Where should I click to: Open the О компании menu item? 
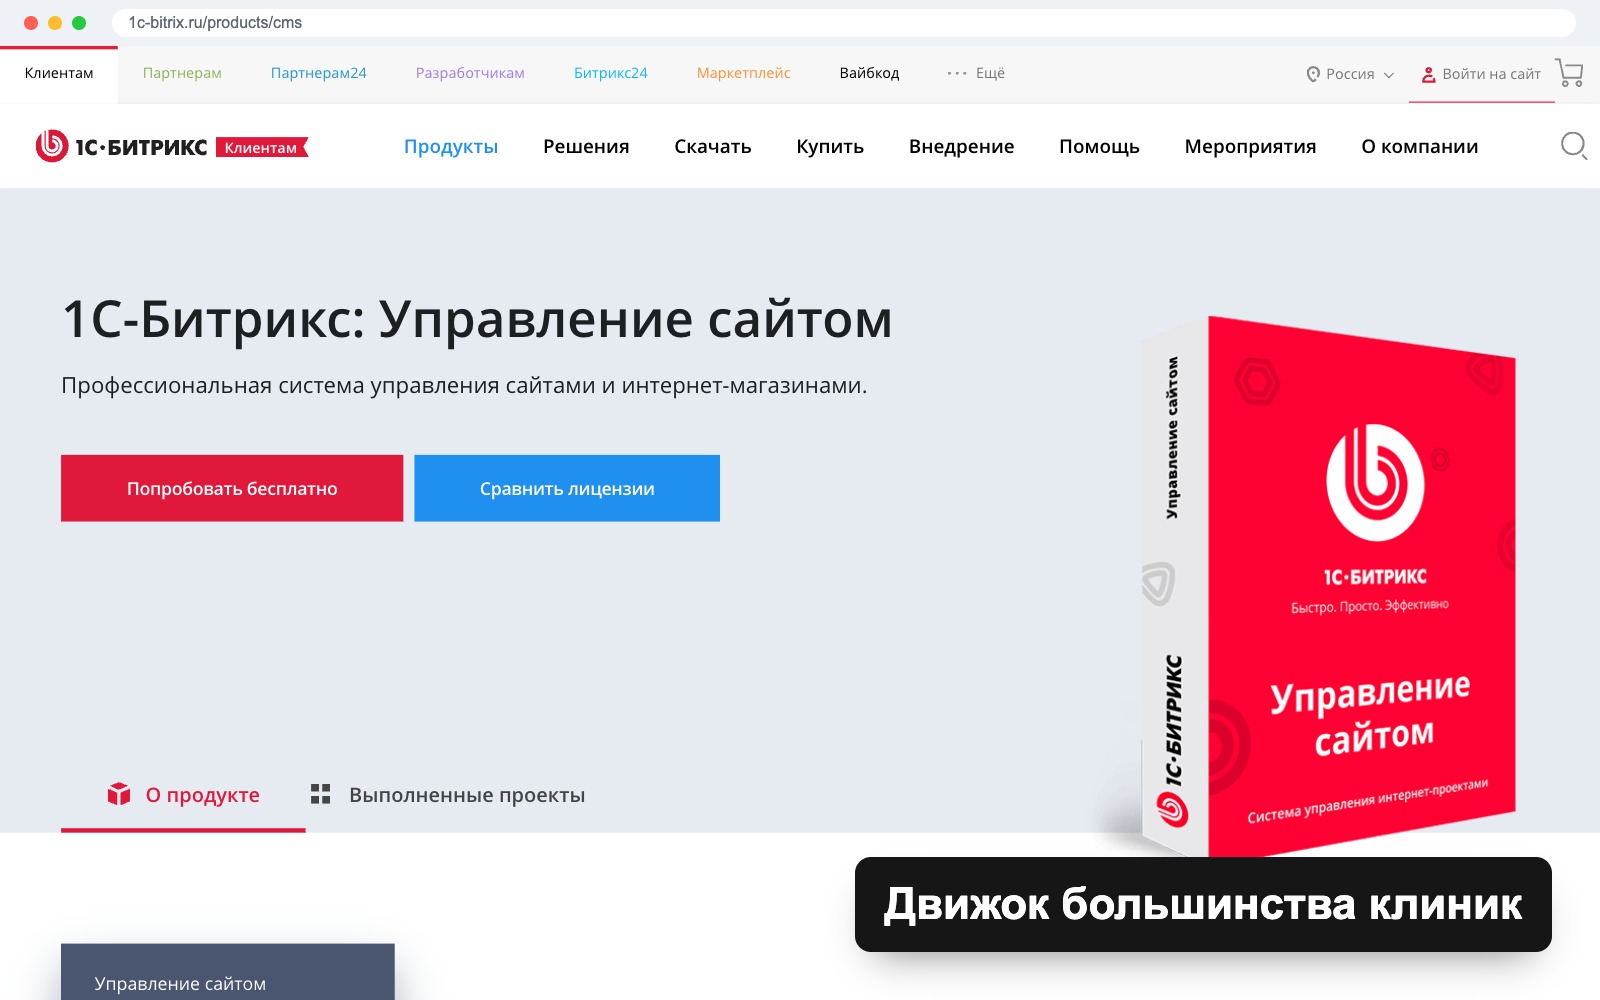1419,146
